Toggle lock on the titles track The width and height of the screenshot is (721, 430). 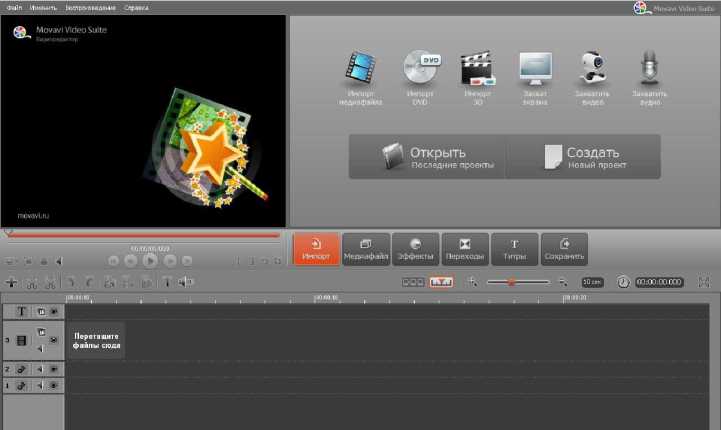(41, 312)
